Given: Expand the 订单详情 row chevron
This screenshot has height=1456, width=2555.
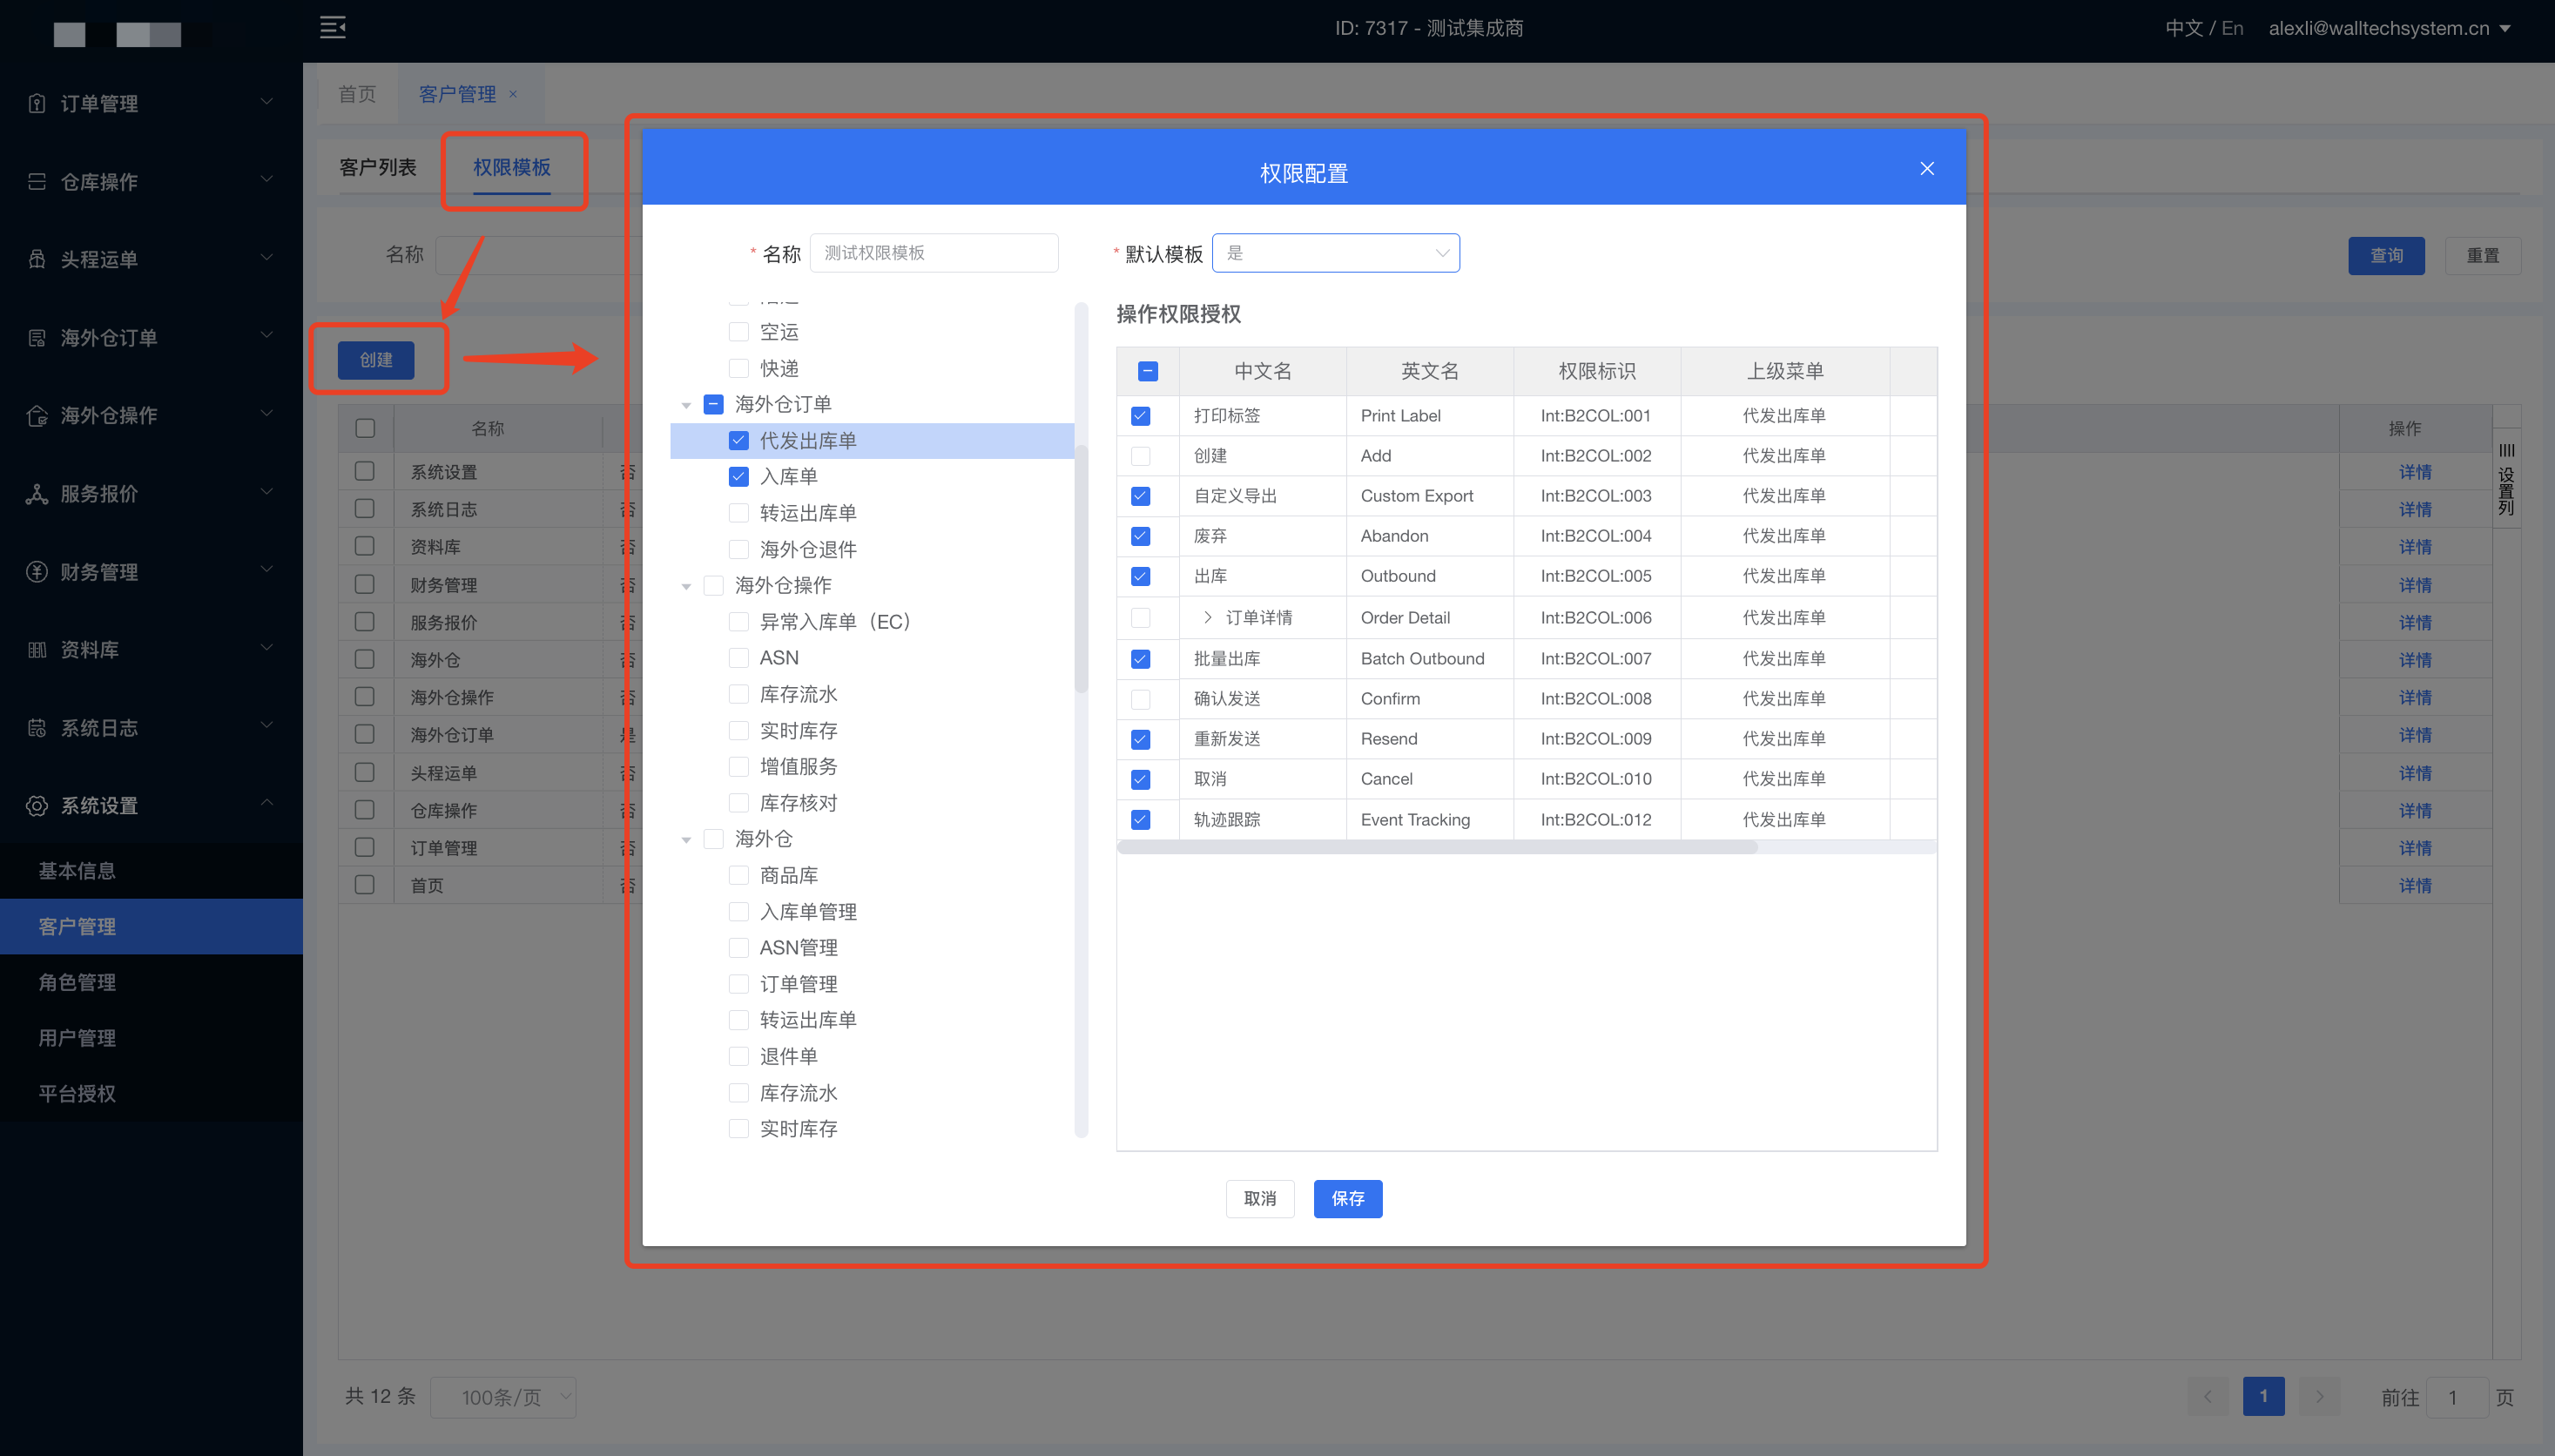Looking at the screenshot, I should 1207,618.
